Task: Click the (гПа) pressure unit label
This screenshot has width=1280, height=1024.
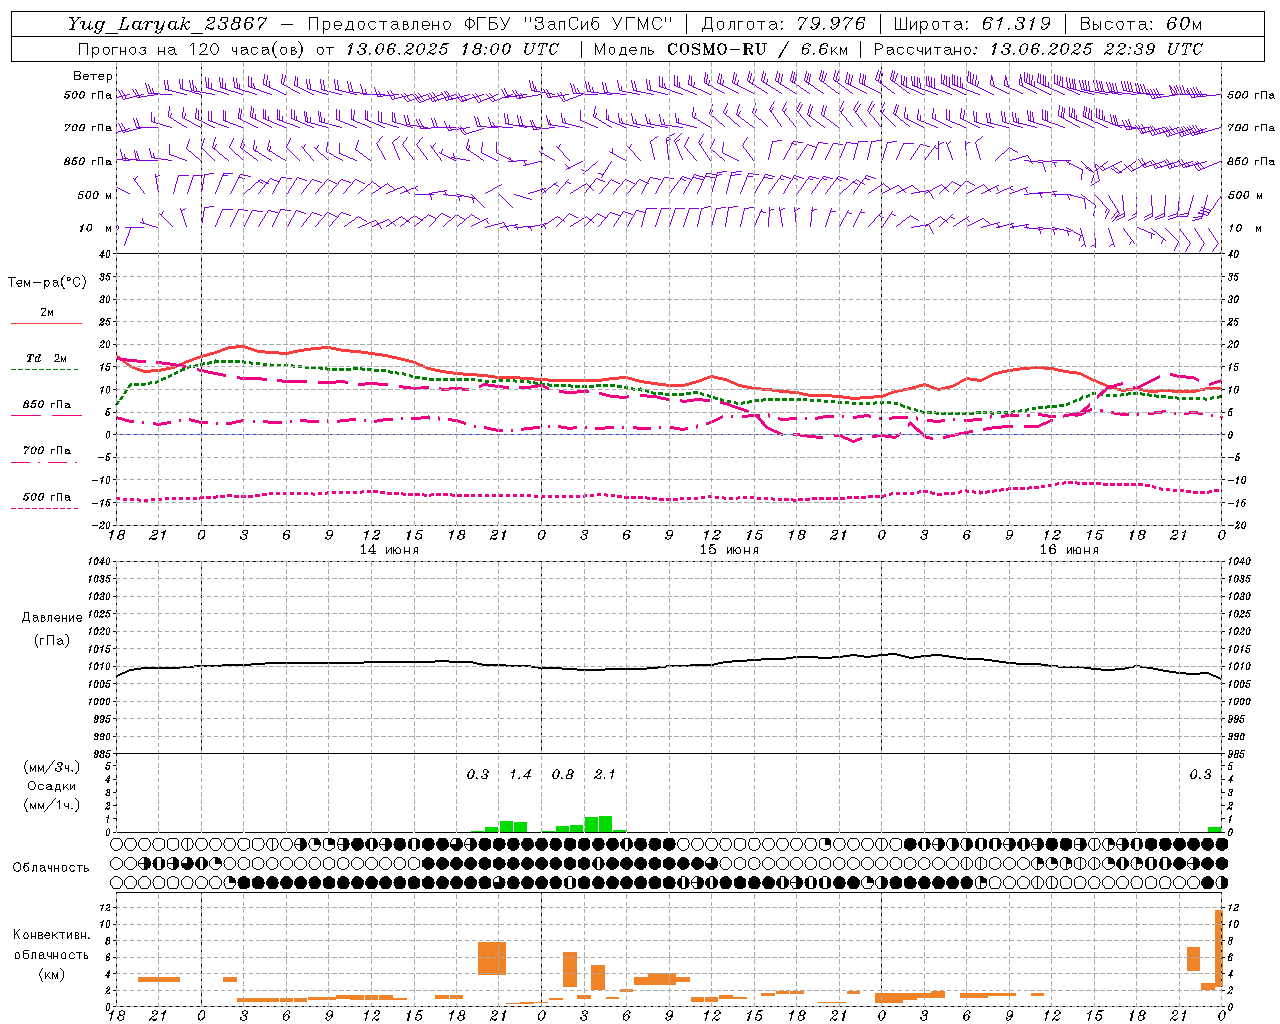Action: (x=52, y=641)
